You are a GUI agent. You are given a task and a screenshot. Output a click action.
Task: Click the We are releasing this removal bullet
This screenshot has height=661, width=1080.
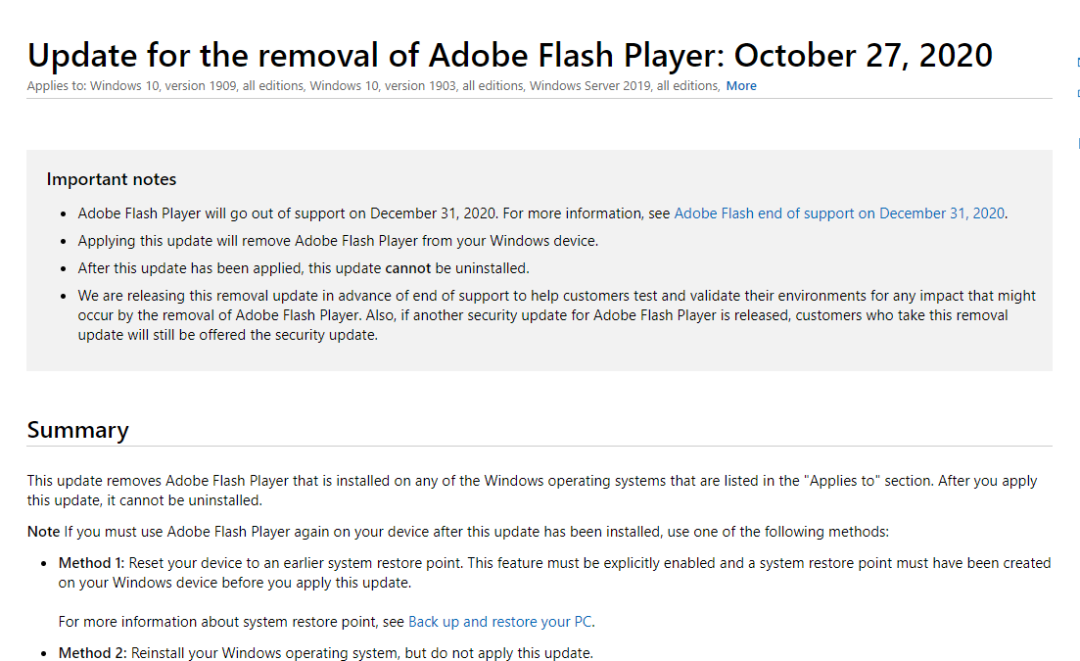[x=557, y=315]
